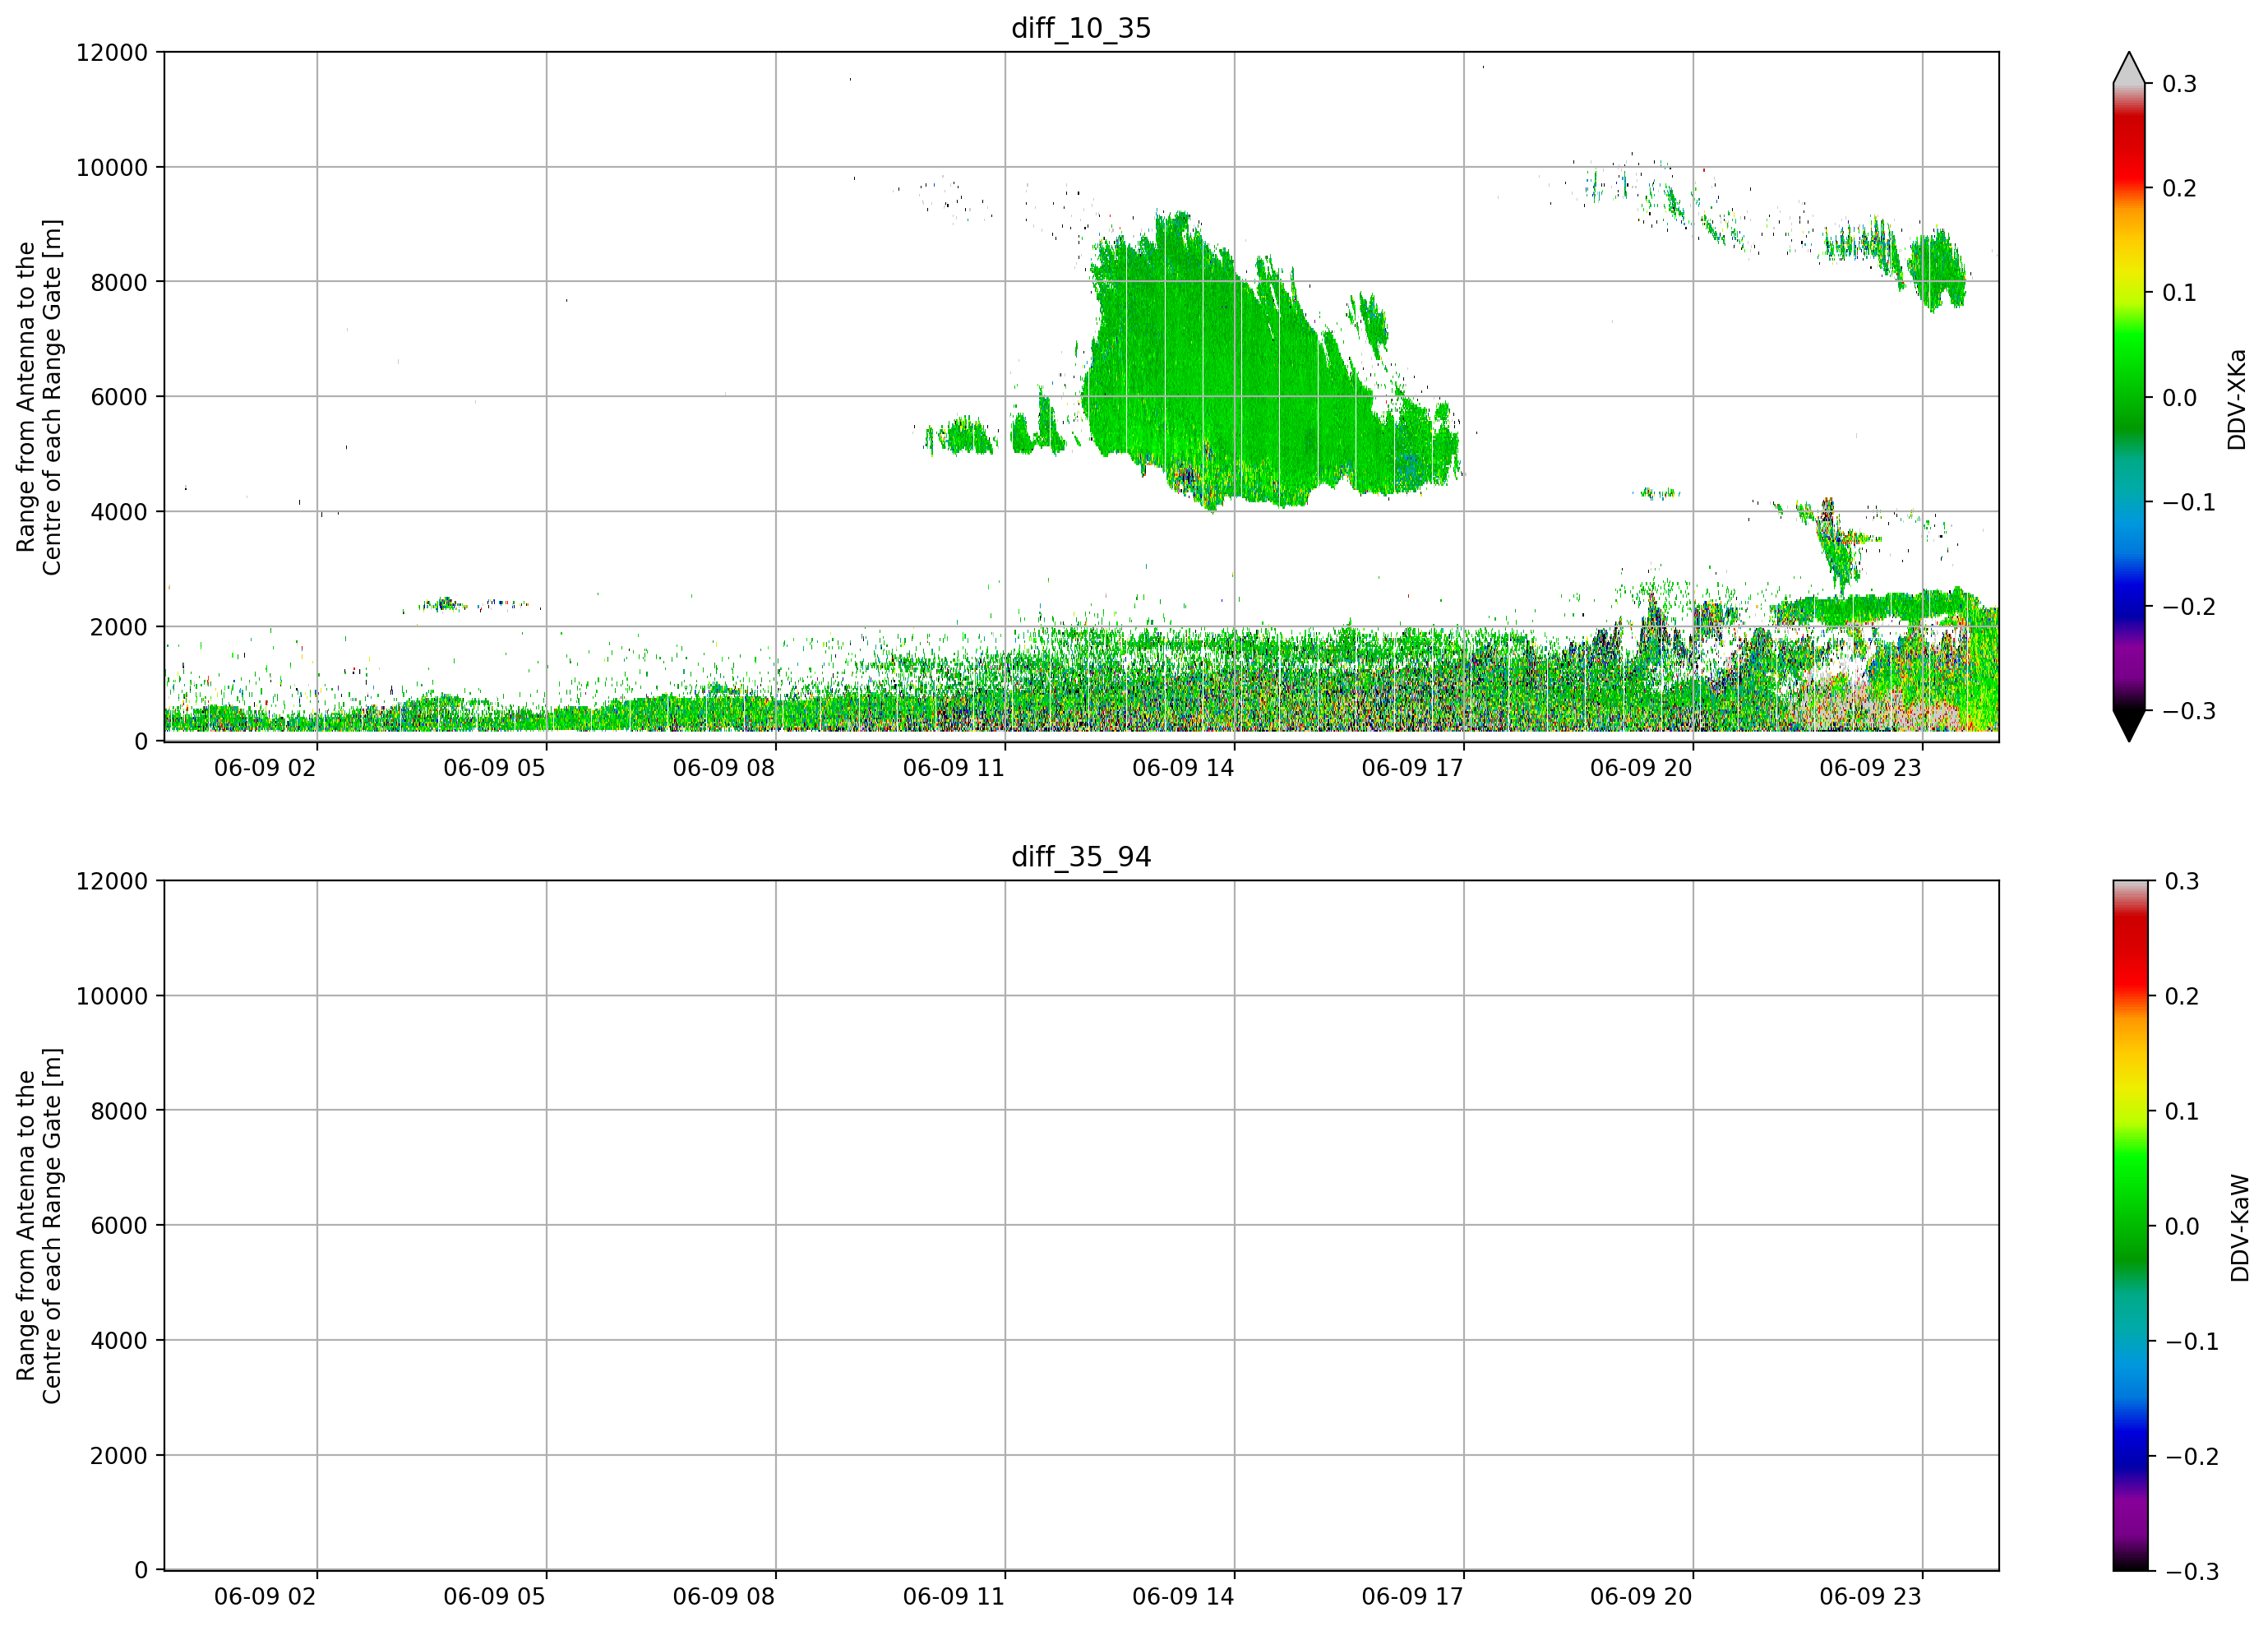
Task: Click '06-09 02' x-tick under diff_10_35 plot
Action: [x=265, y=768]
